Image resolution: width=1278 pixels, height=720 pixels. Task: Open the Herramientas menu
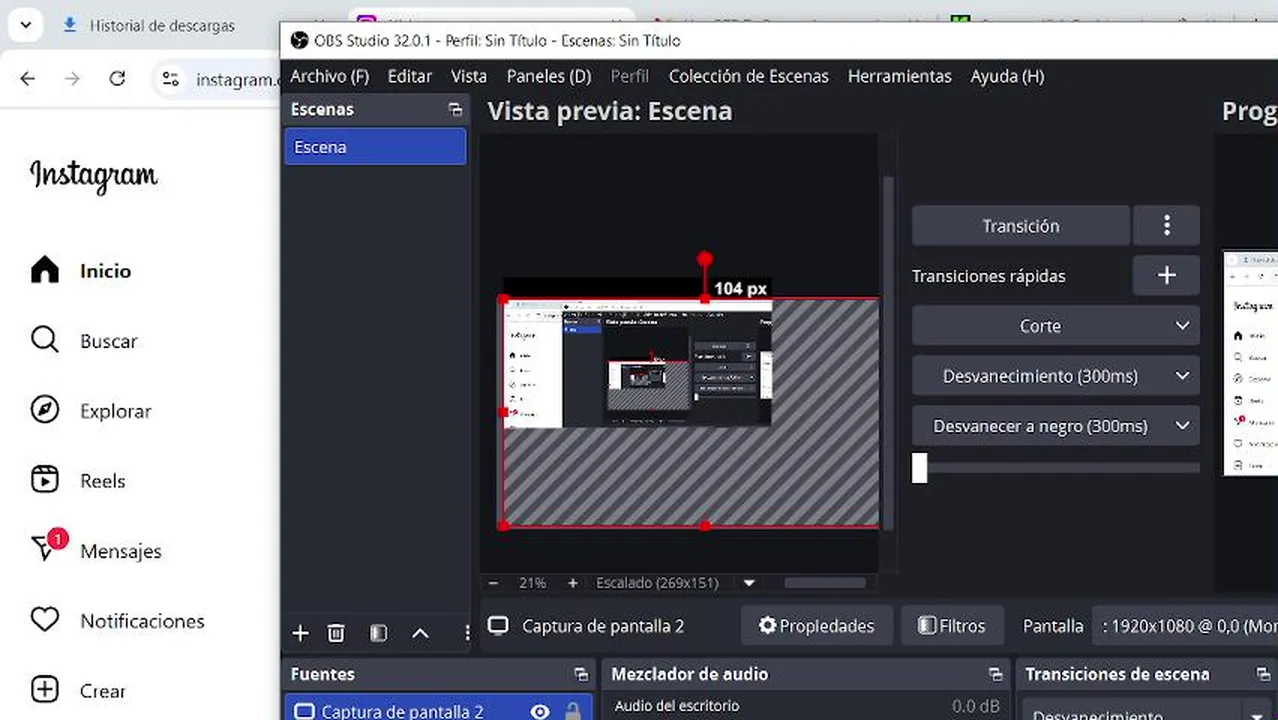[x=900, y=76]
